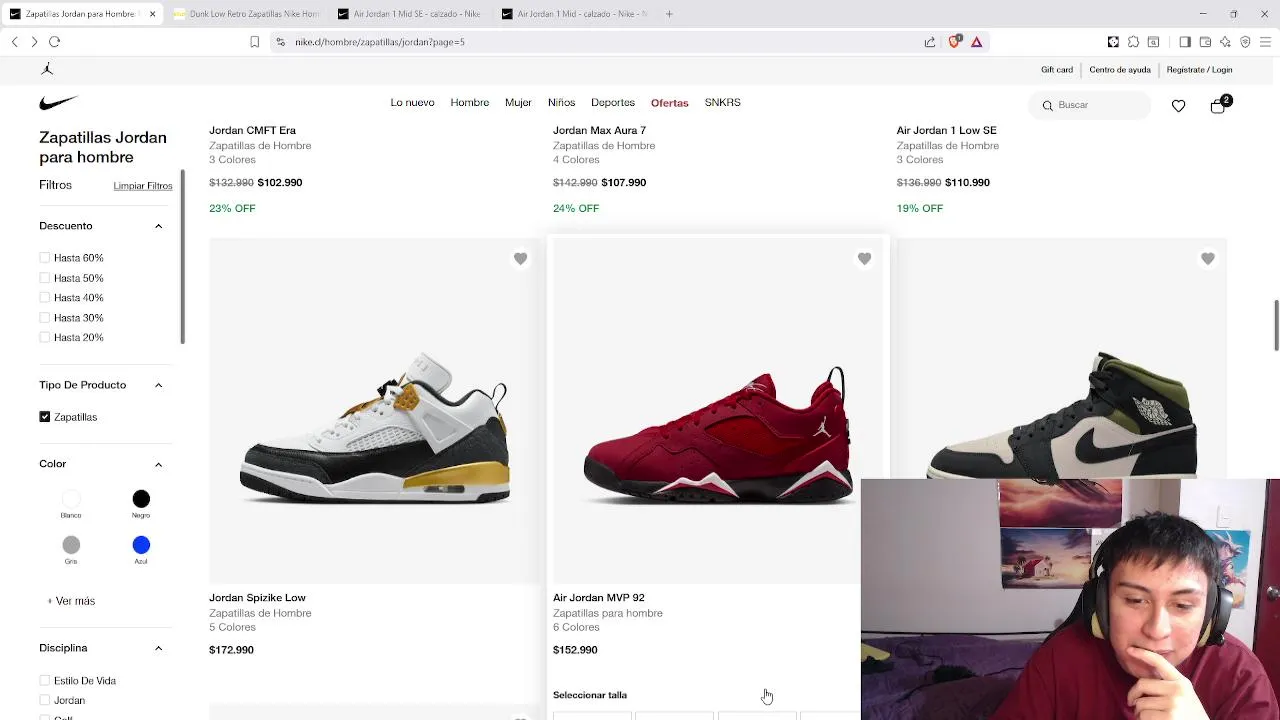Image resolution: width=1280 pixels, height=720 pixels.
Task: Open the Mujer menu
Action: click(x=518, y=103)
